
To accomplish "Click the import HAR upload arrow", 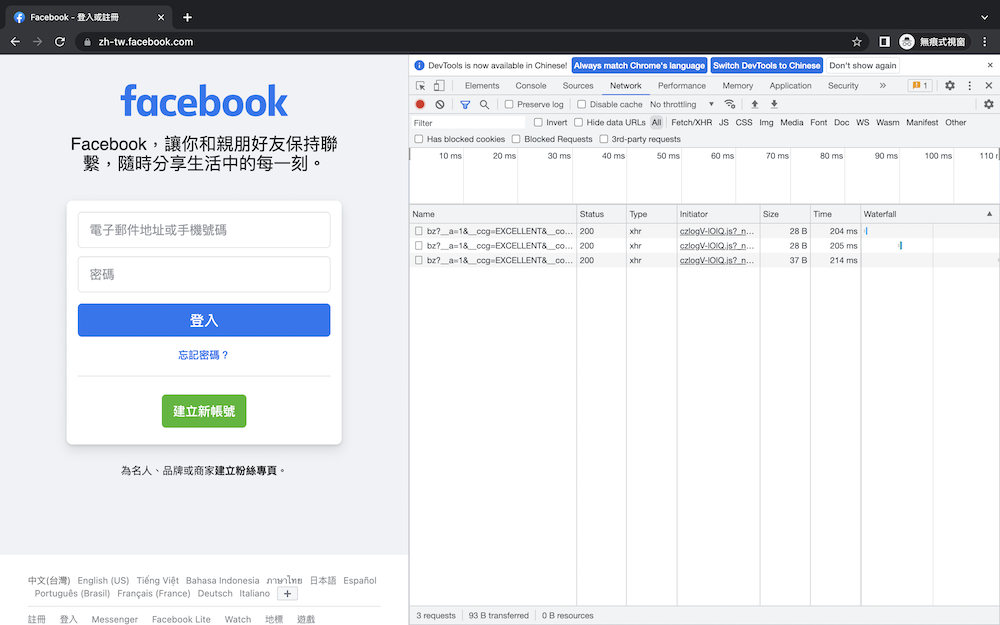I will (x=754, y=104).
